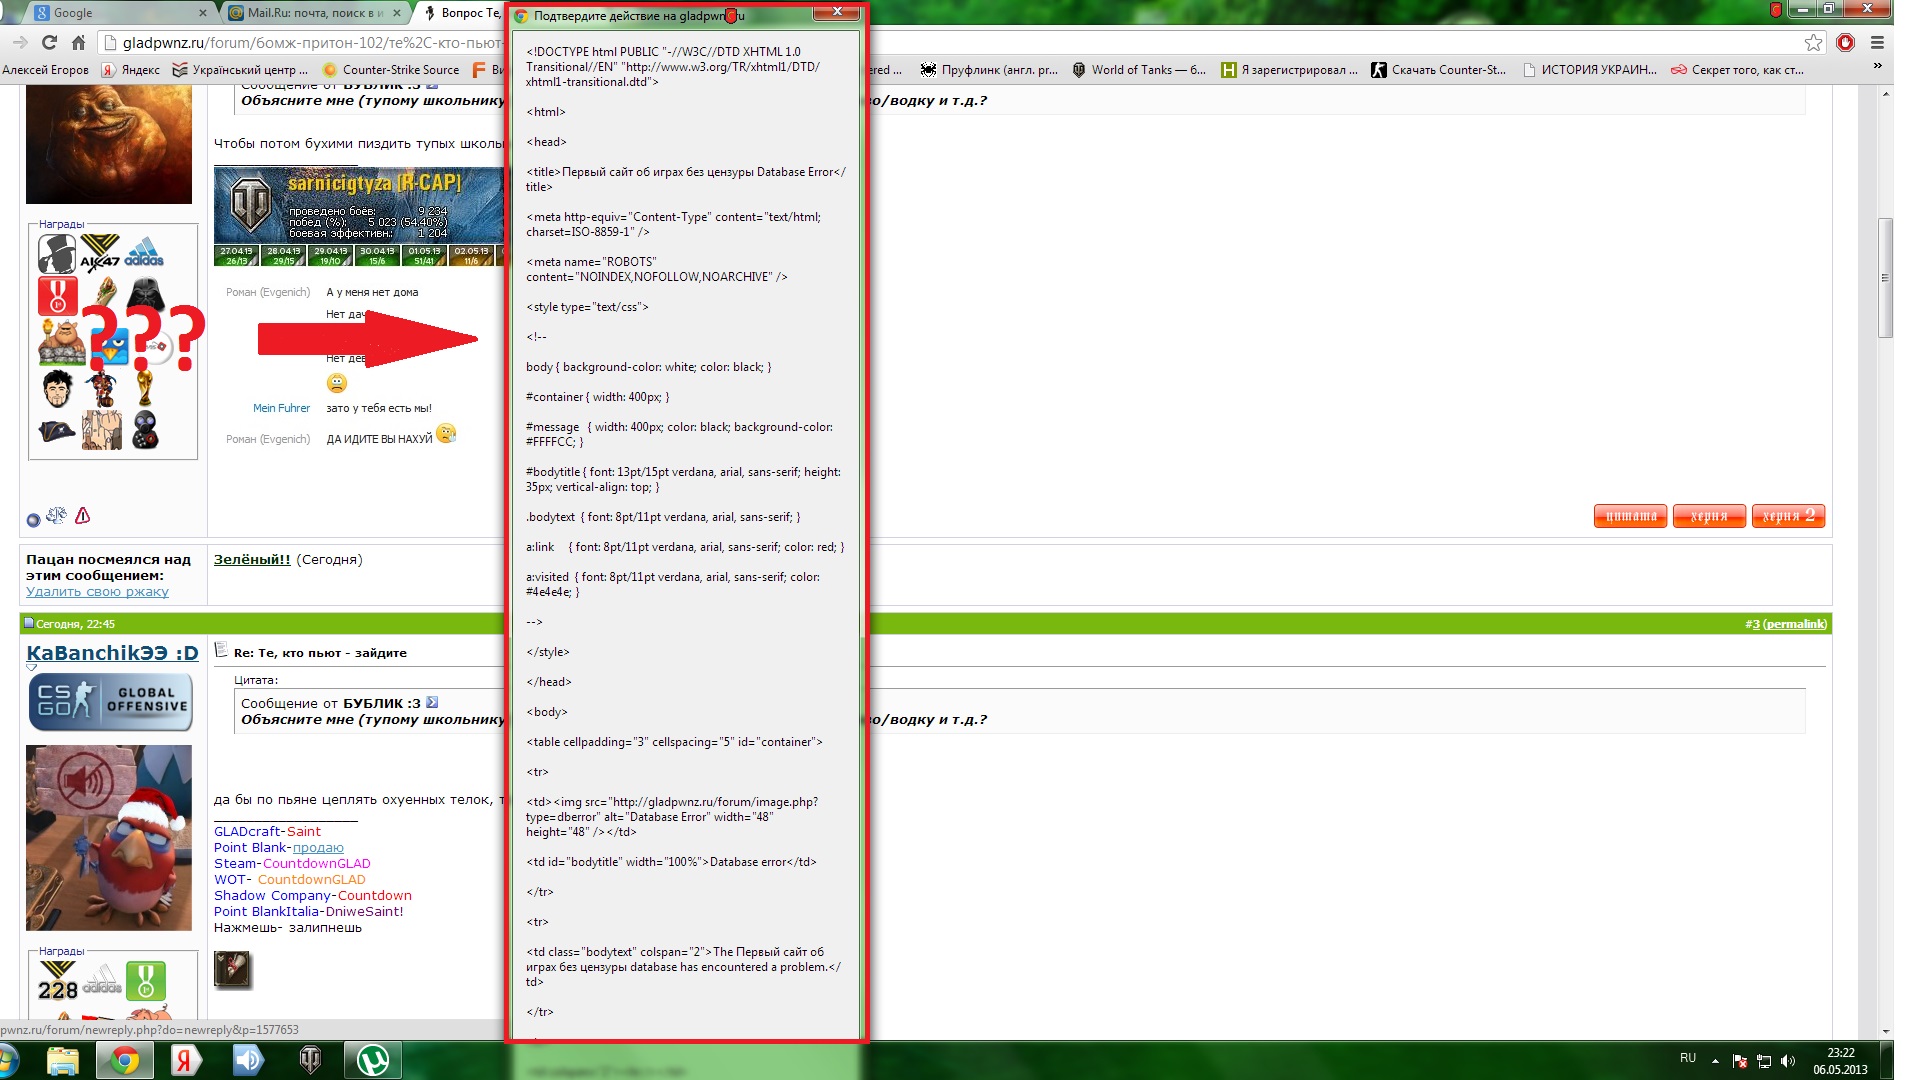Click the red report-post warning triangle
1920x1080 pixels.
(83, 516)
